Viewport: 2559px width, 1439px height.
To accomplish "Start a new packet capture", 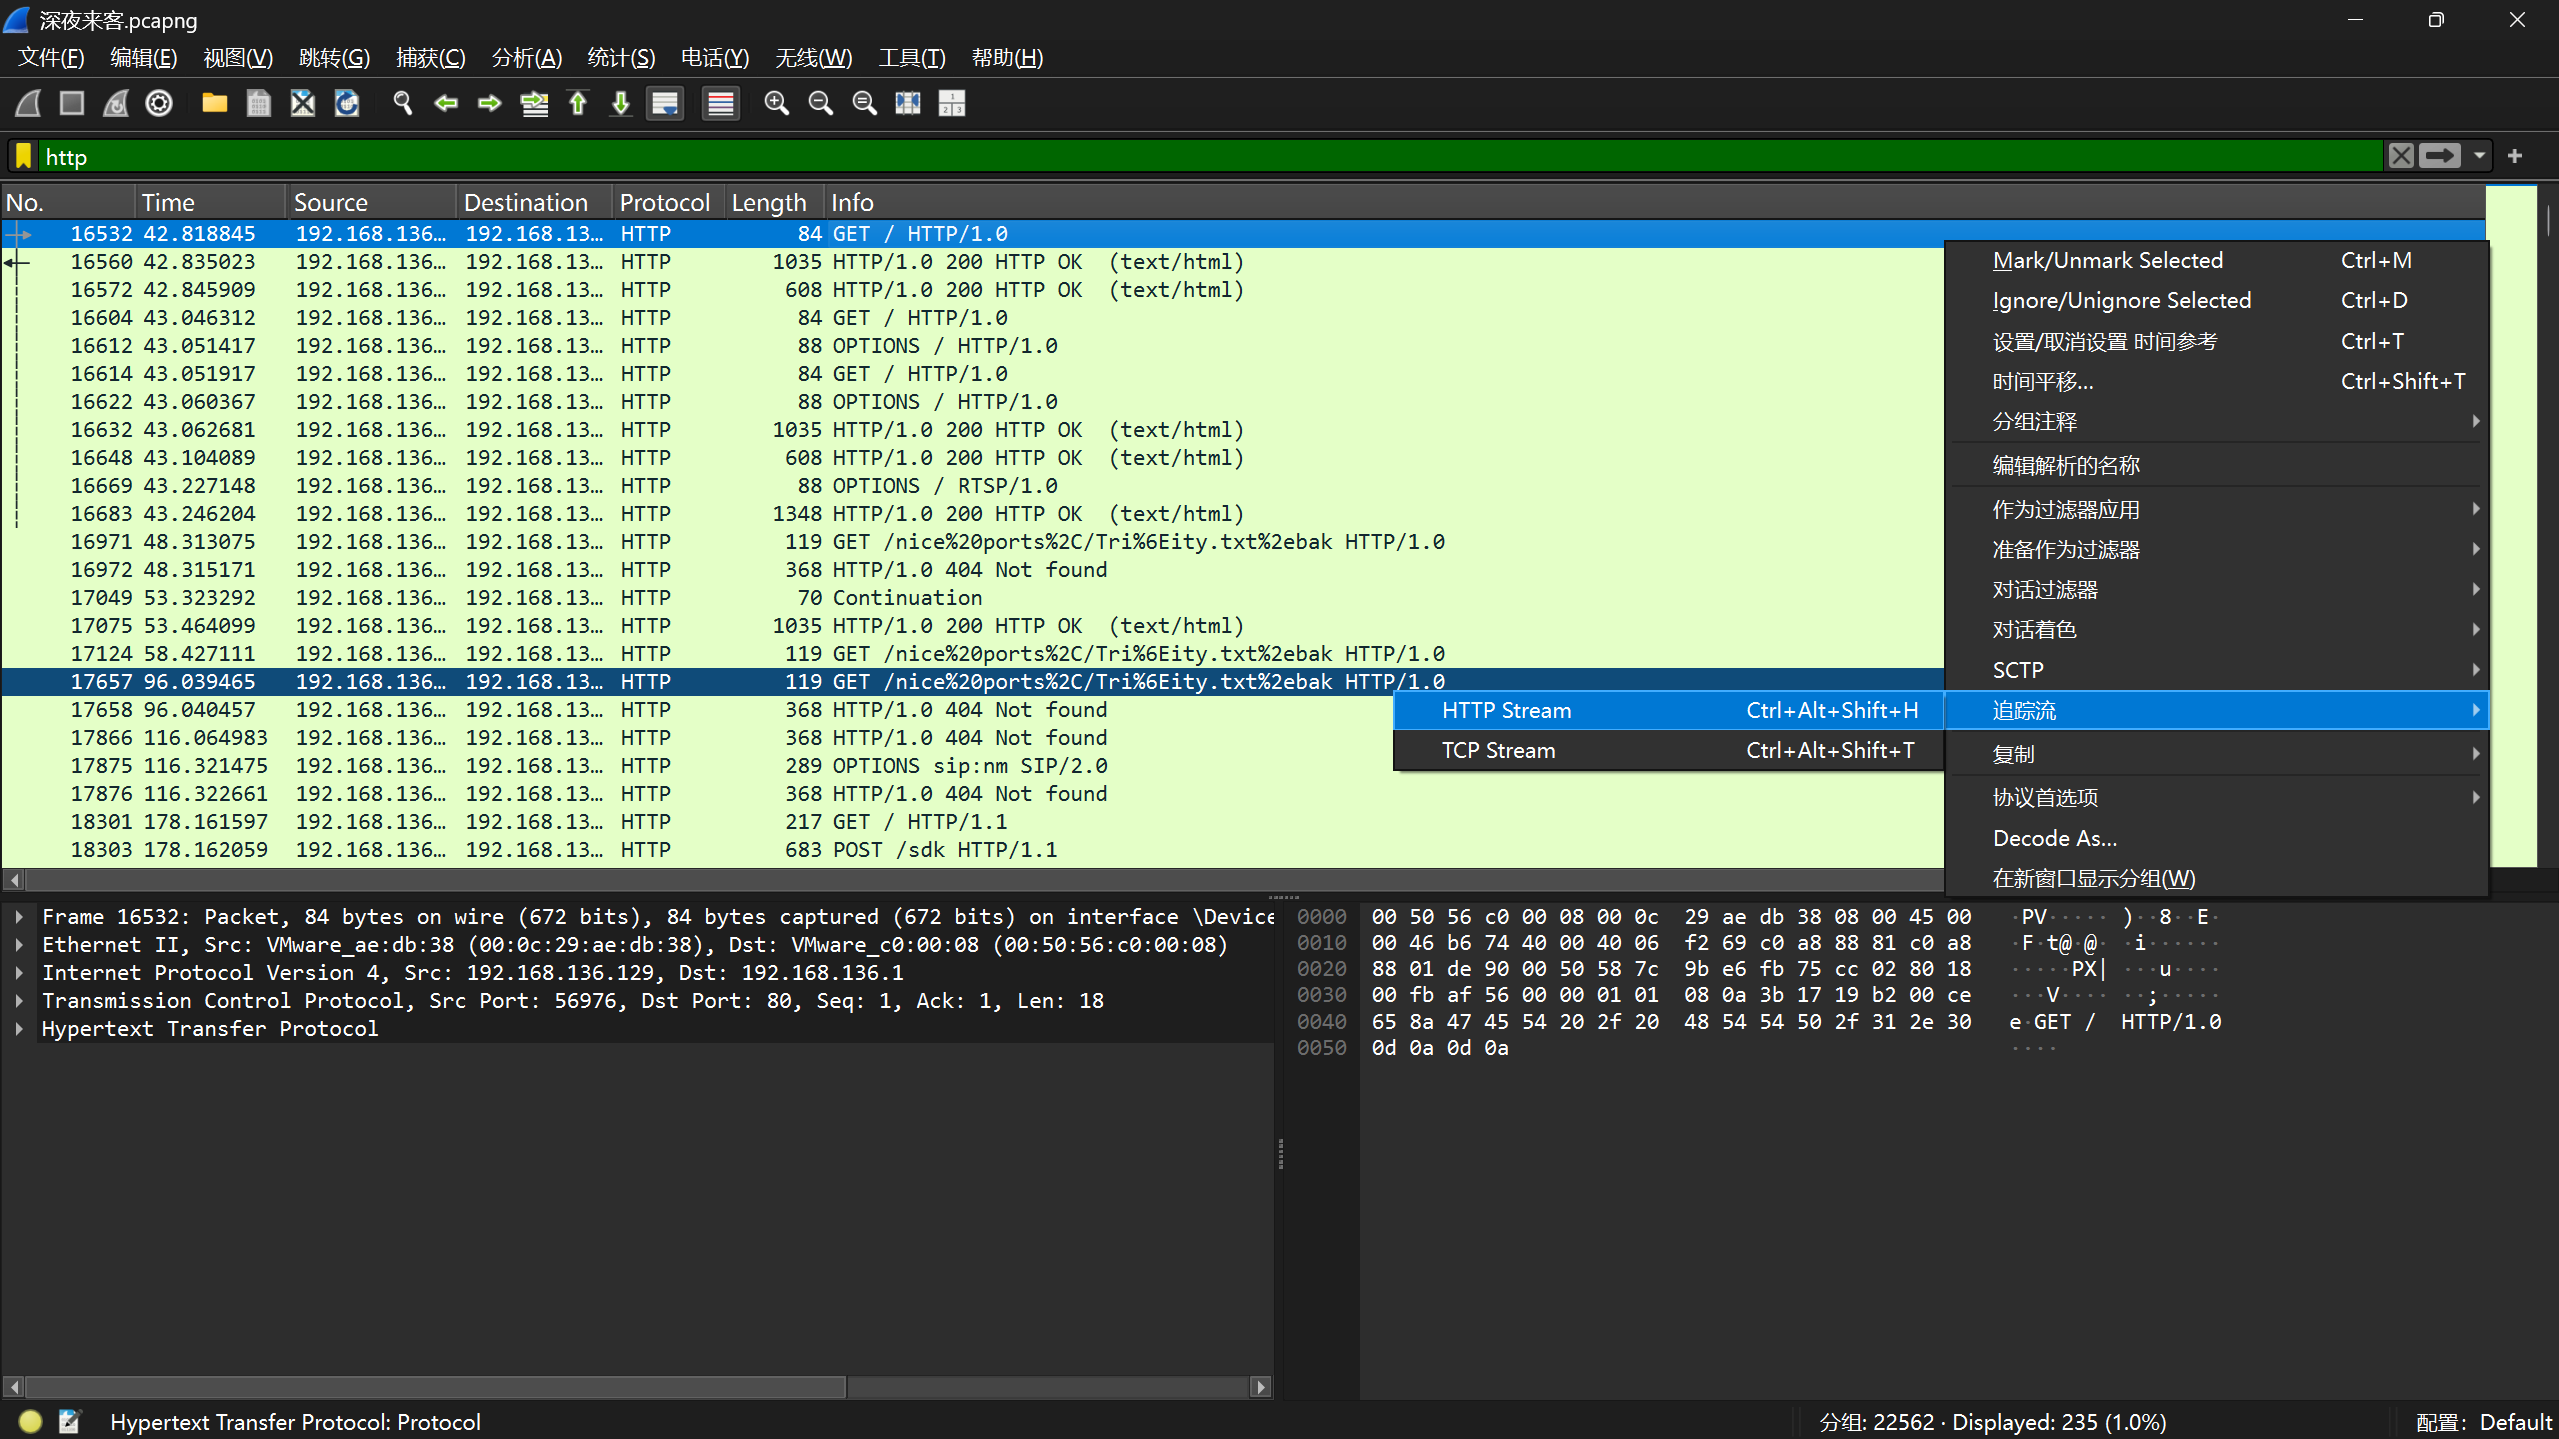I will [27, 103].
